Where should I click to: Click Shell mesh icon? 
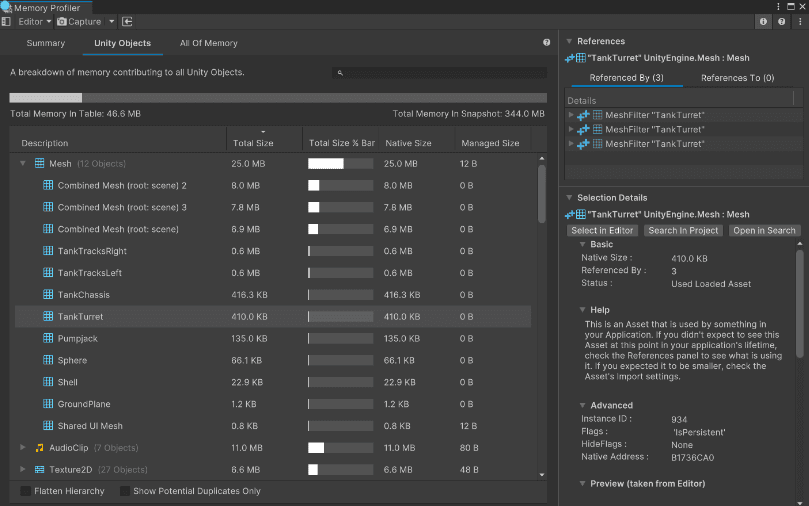click(x=48, y=382)
